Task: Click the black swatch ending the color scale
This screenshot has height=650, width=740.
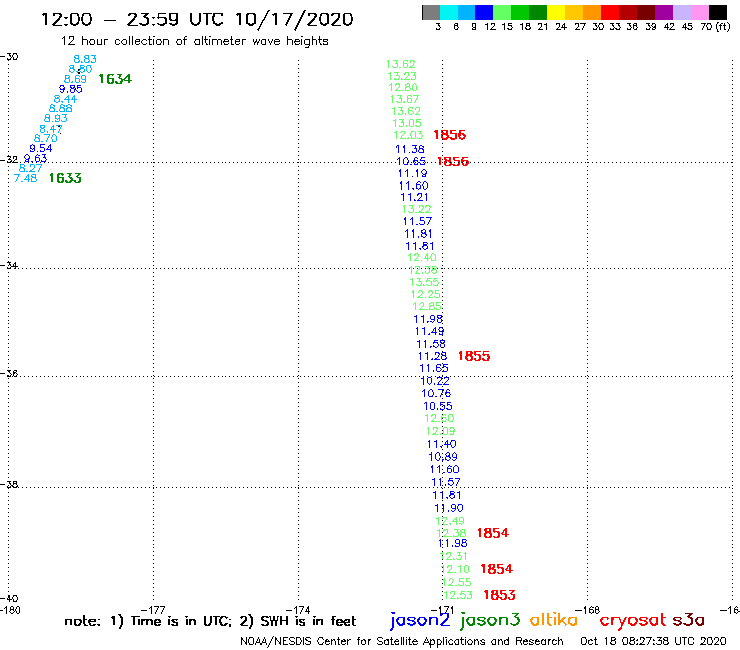Action: 718,12
